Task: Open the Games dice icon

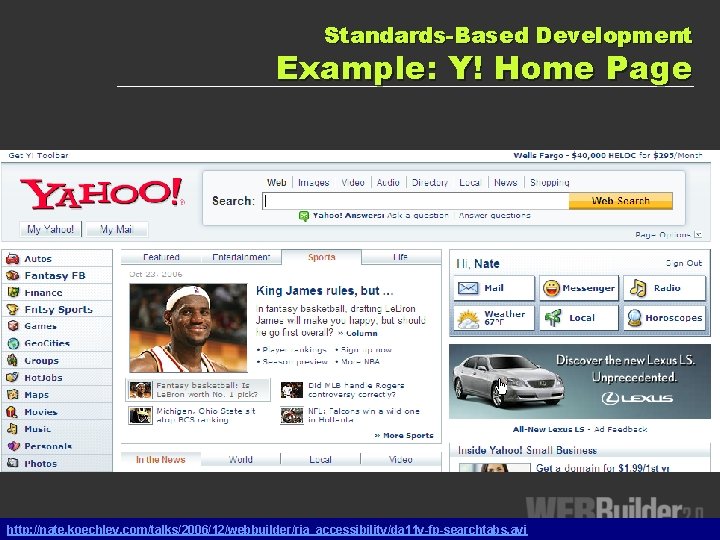Action: [13, 326]
